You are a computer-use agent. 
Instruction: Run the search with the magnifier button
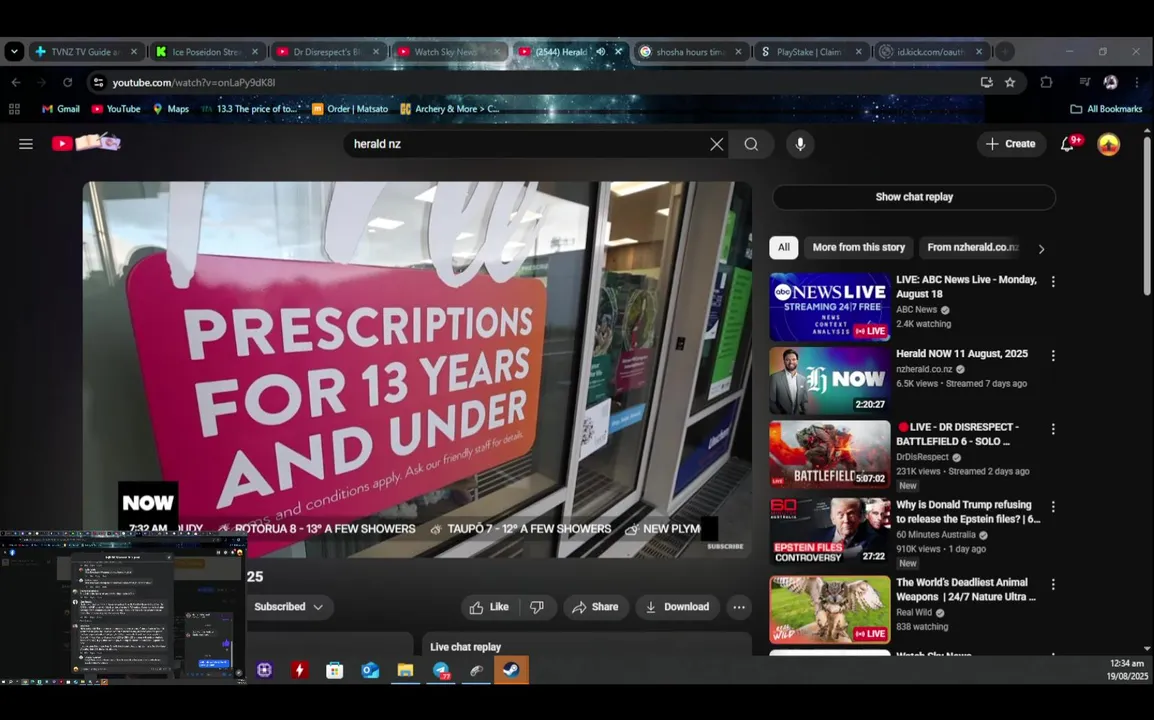coord(751,144)
